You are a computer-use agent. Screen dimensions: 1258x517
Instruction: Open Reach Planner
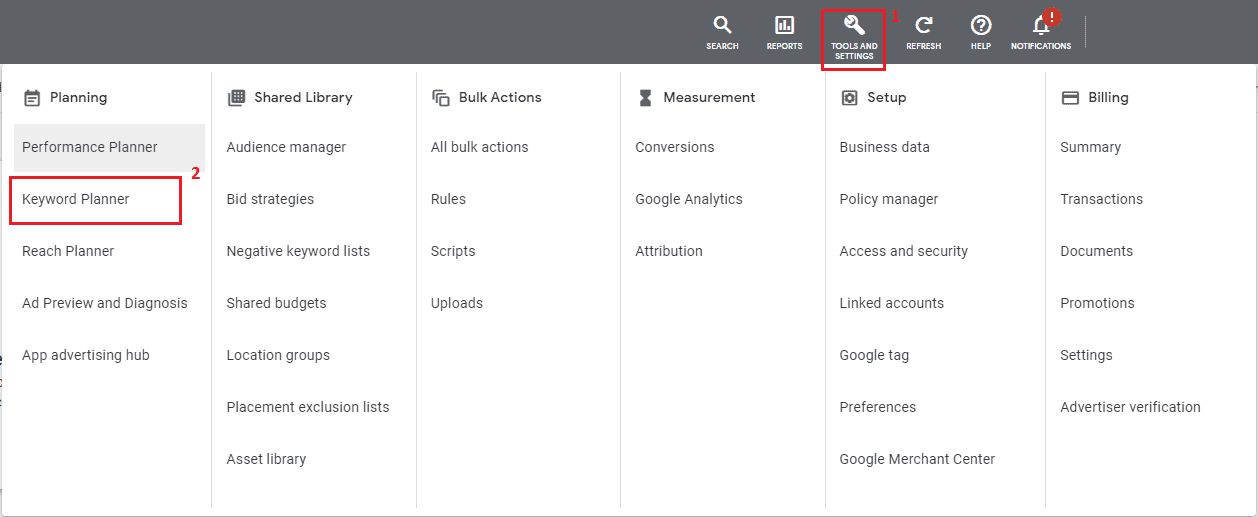coord(68,251)
